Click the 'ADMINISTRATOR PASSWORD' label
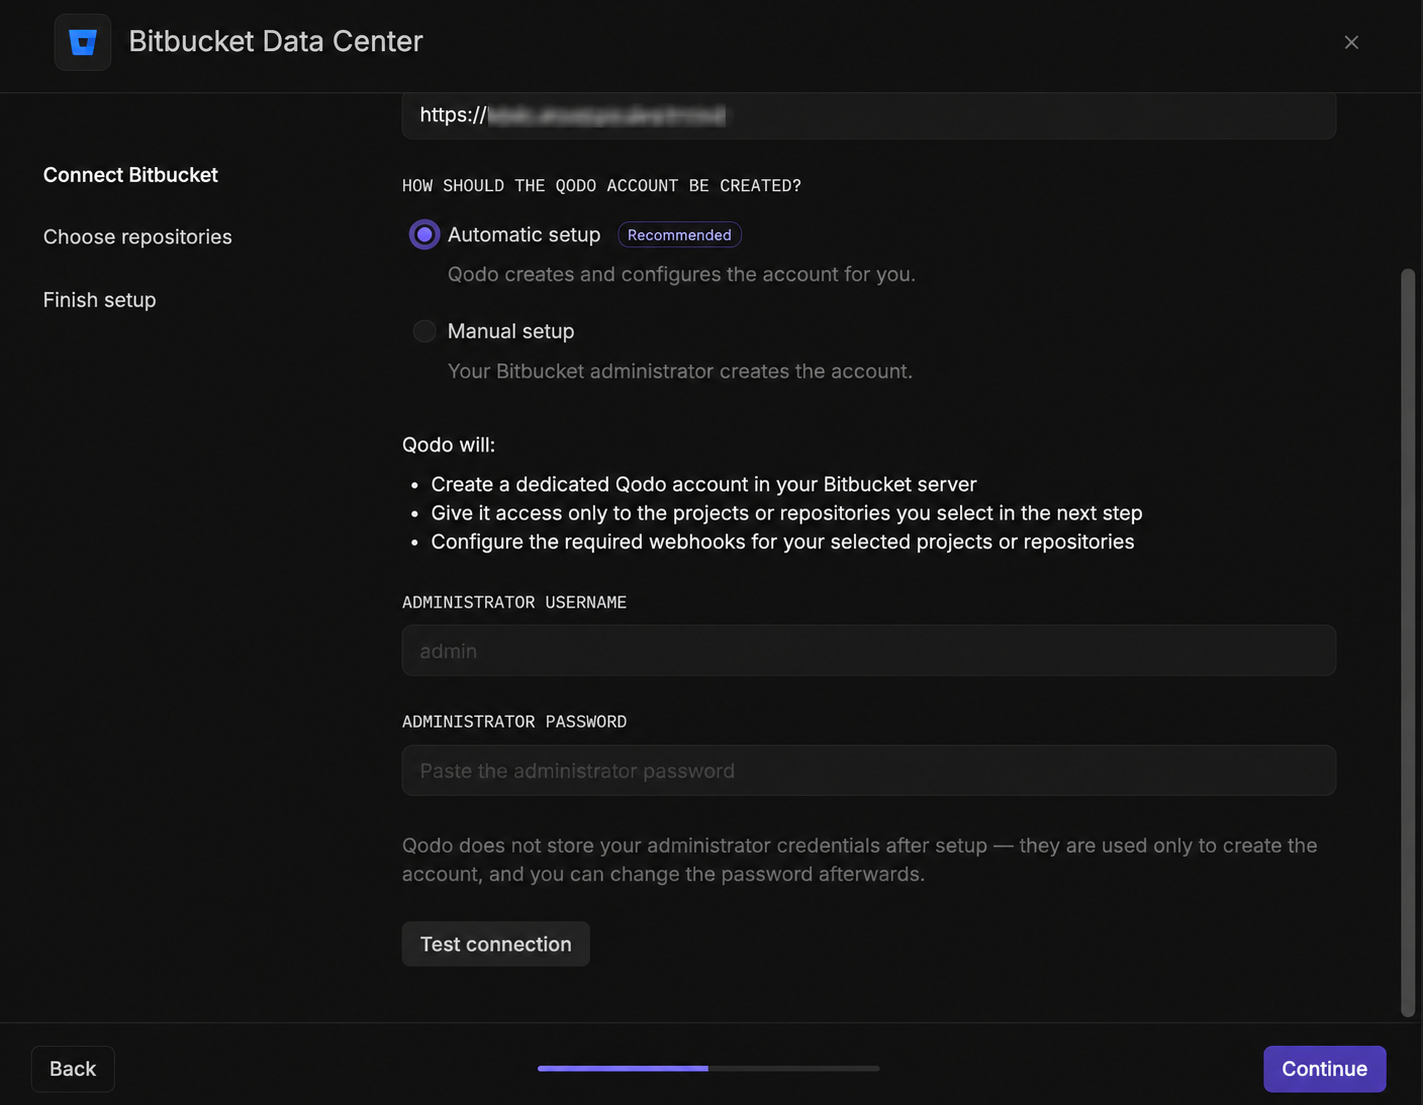1423x1105 pixels. click(x=514, y=722)
